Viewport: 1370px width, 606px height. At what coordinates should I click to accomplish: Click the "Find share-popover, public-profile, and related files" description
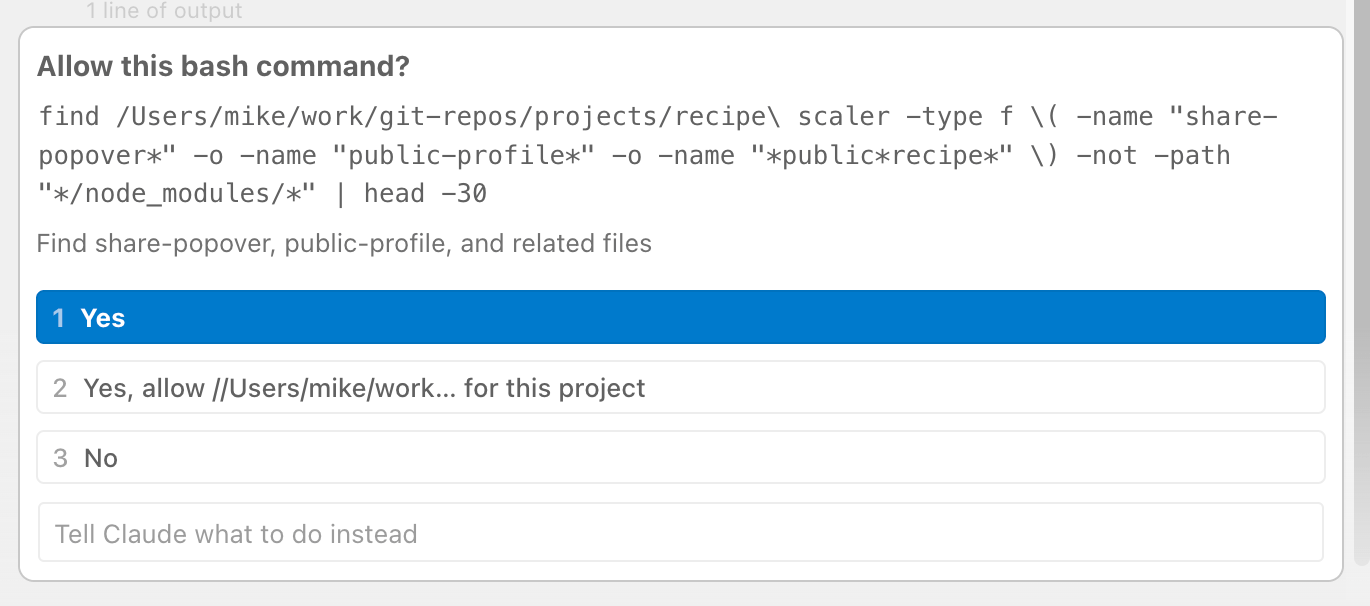pyautogui.click(x=344, y=243)
